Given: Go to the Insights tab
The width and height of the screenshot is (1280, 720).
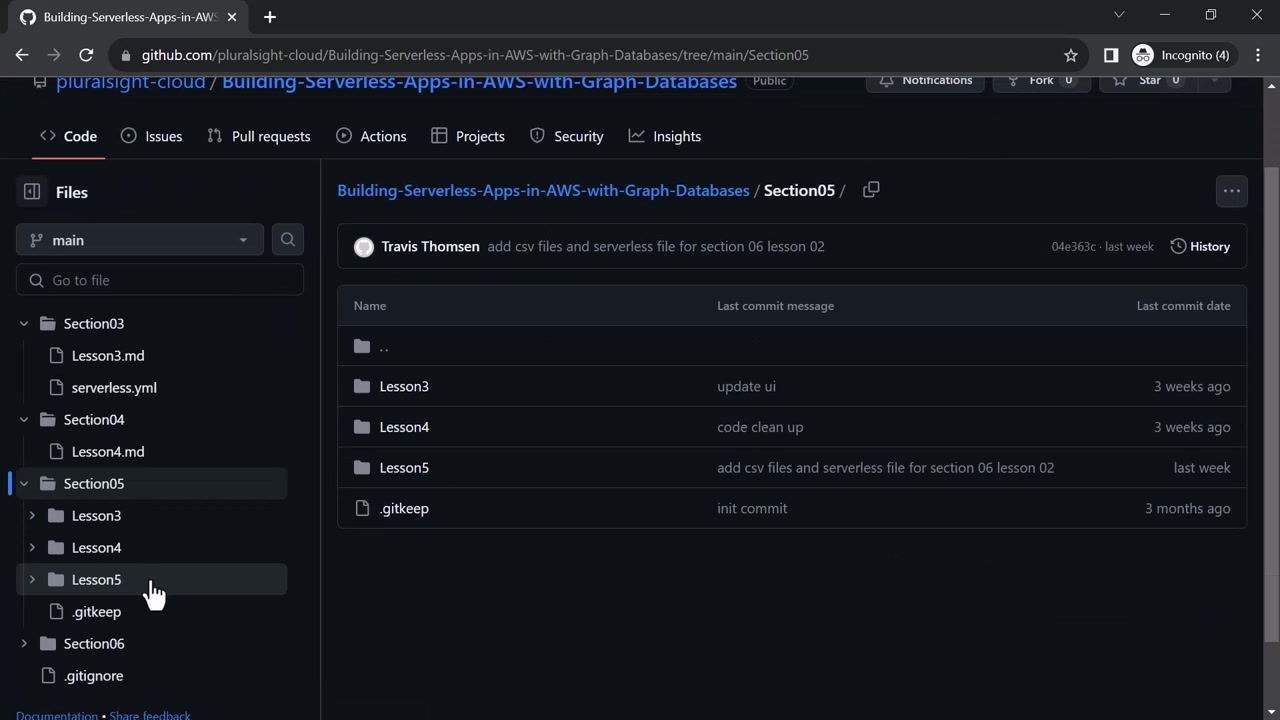Looking at the screenshot, I should 665,136.
